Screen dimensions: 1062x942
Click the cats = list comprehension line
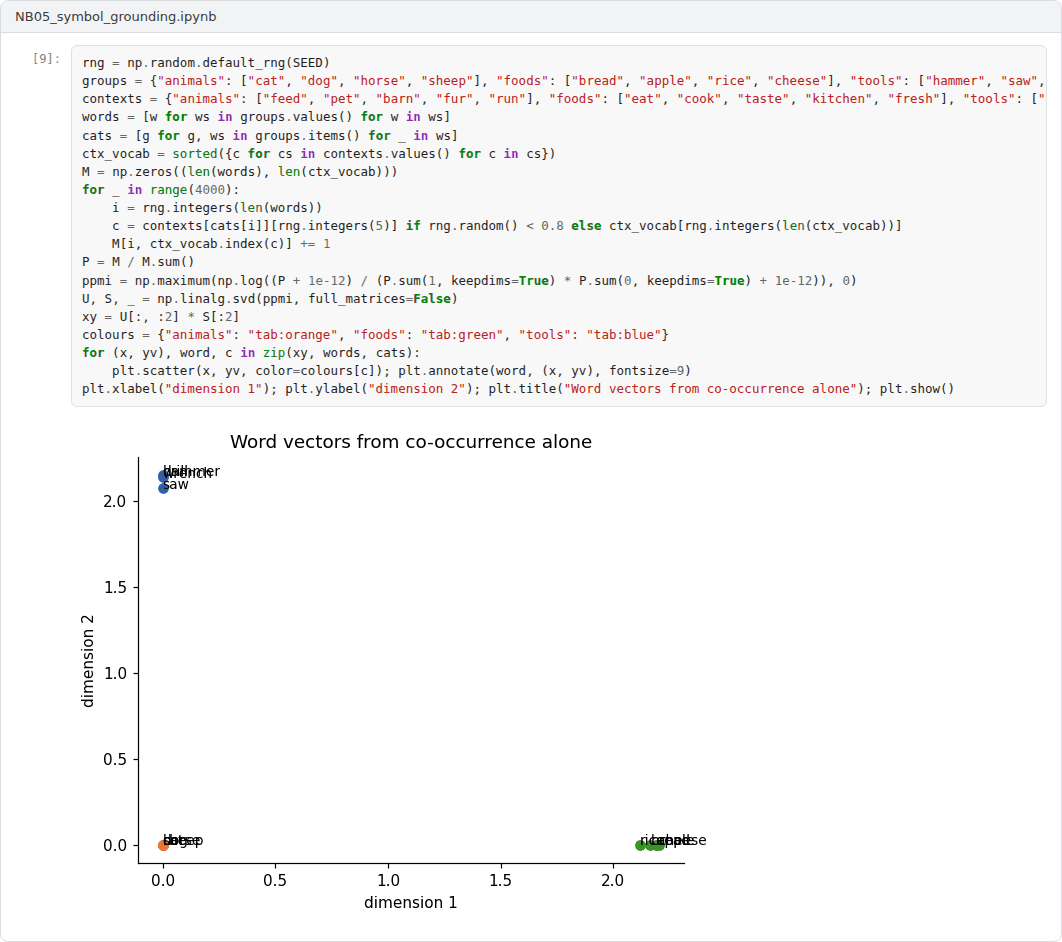270,135
